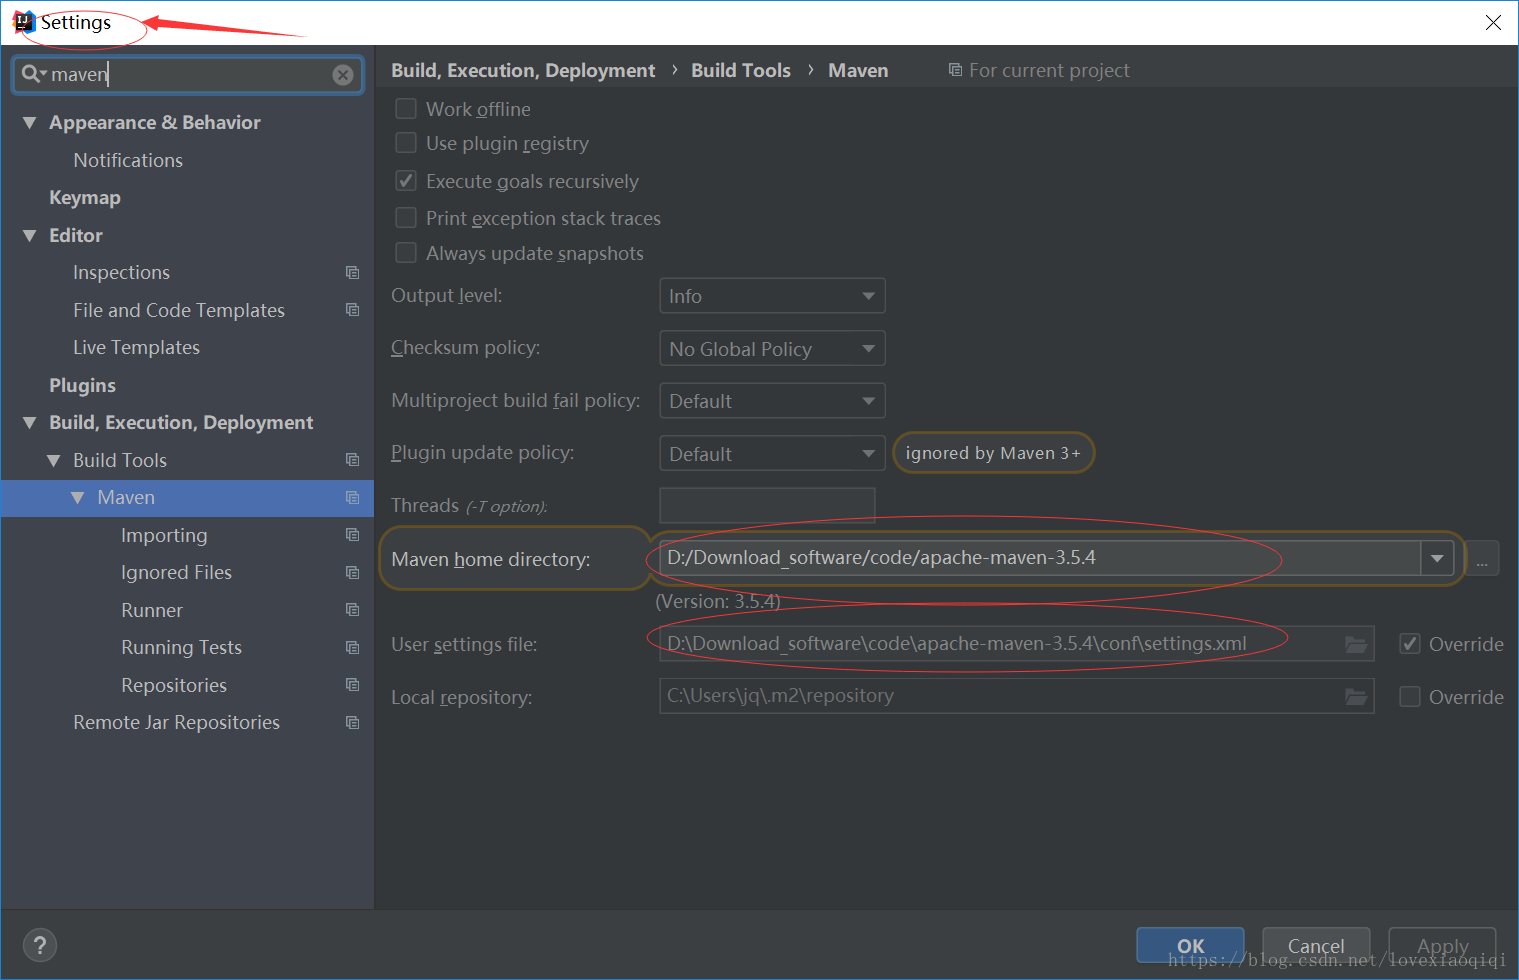Open Live Templates settings

click(x=136, y=347)
